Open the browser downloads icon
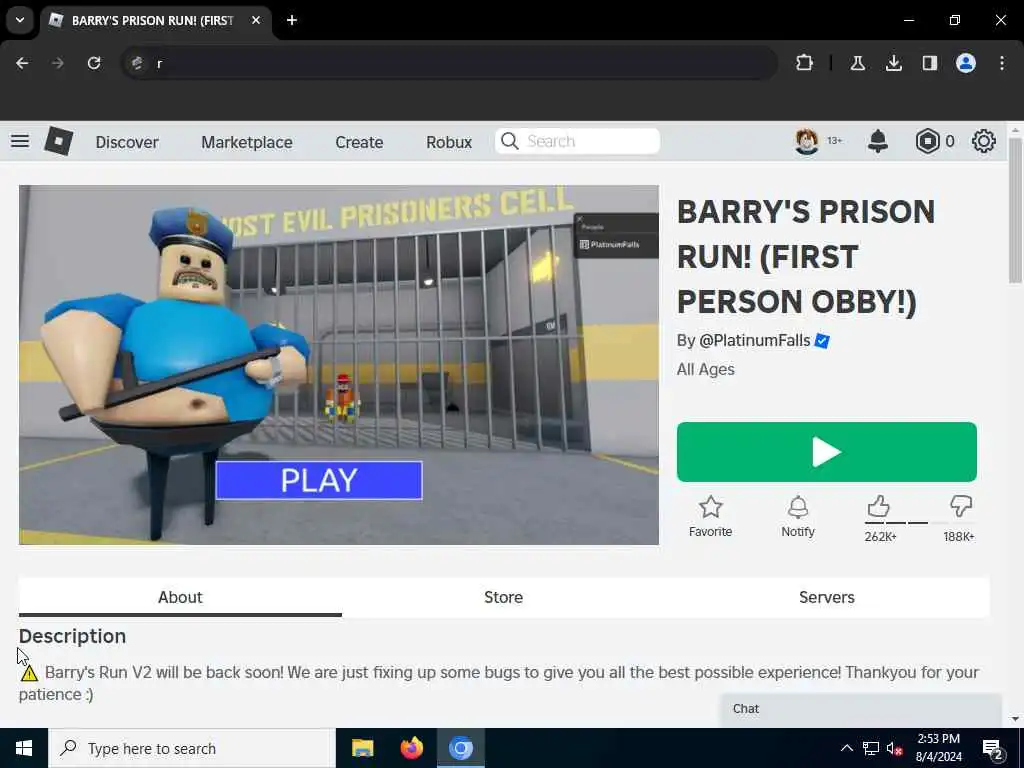Image resolution: width=1024 pixels, height=768 pixels. tap(893, 63)
